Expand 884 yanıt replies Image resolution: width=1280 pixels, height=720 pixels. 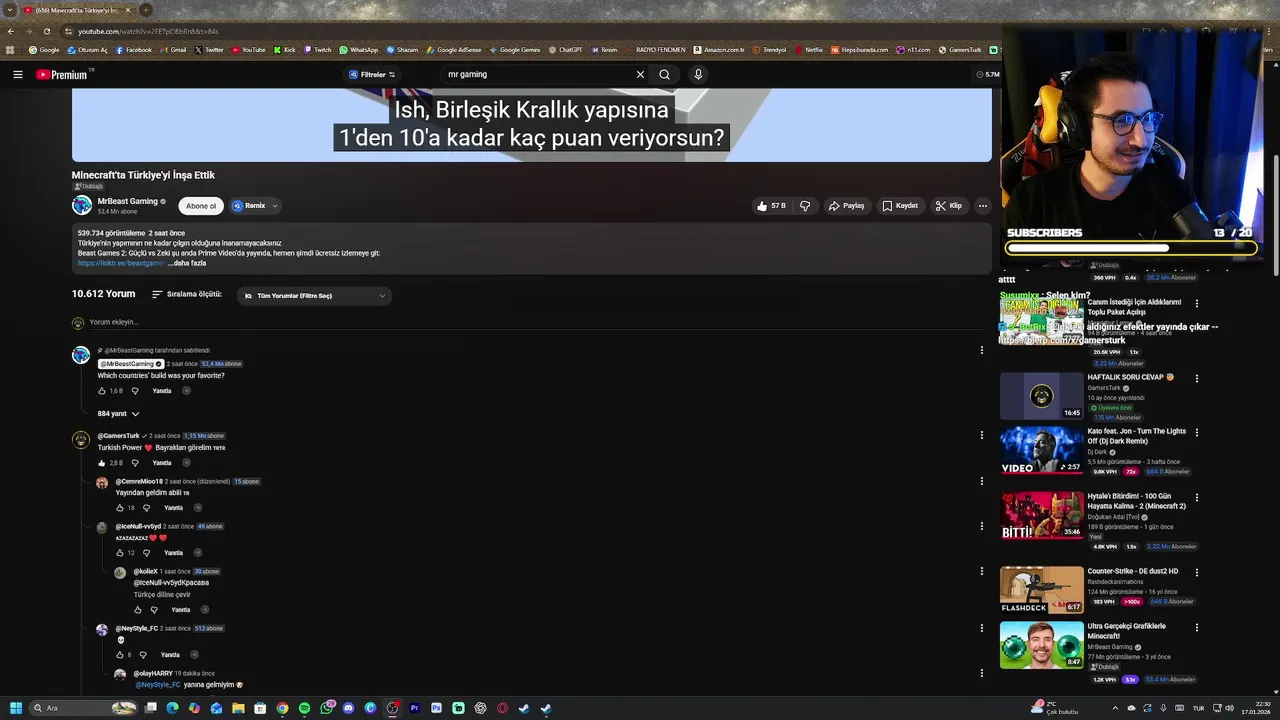tap(118, 414)
